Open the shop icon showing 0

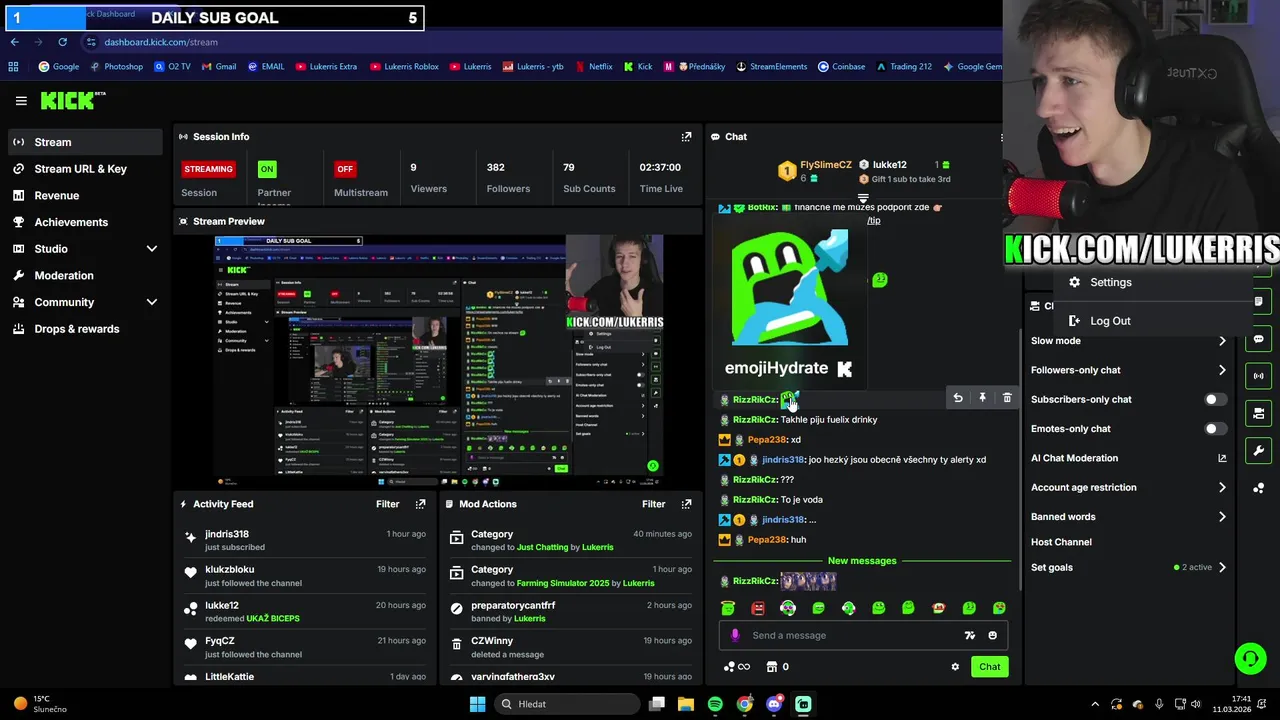click(778, 667)
